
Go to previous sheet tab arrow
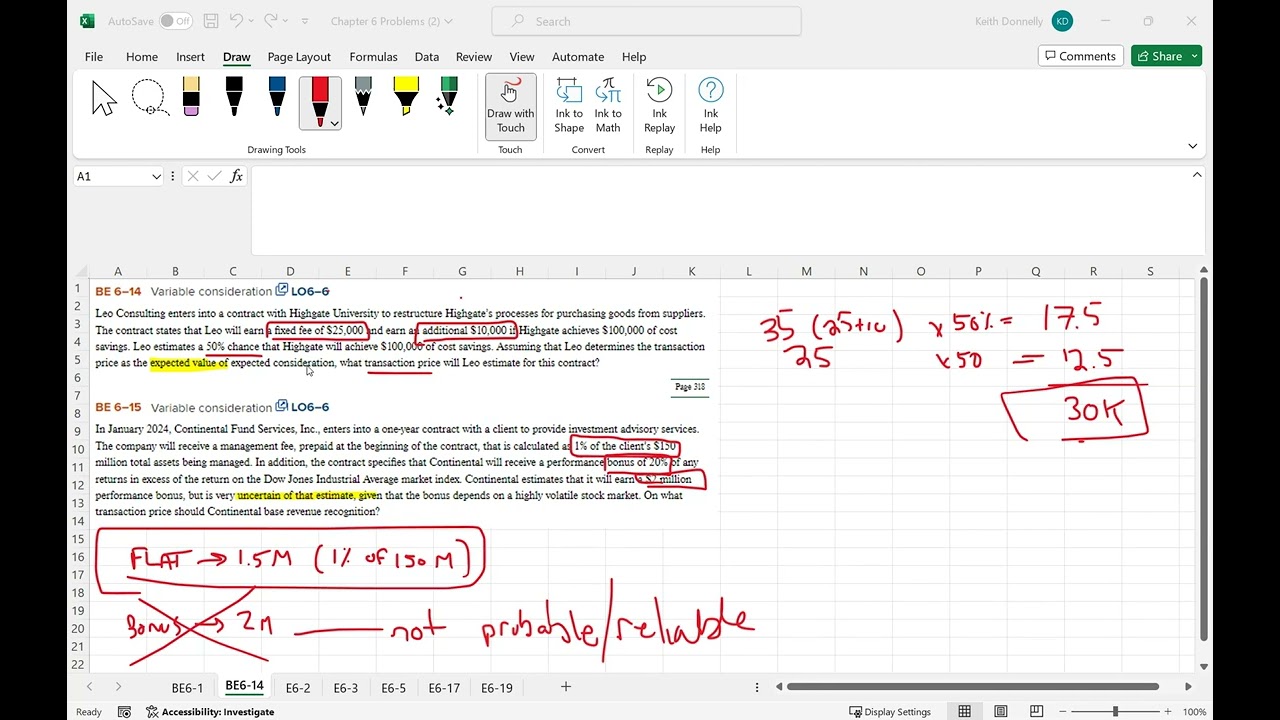pos(90,687)
